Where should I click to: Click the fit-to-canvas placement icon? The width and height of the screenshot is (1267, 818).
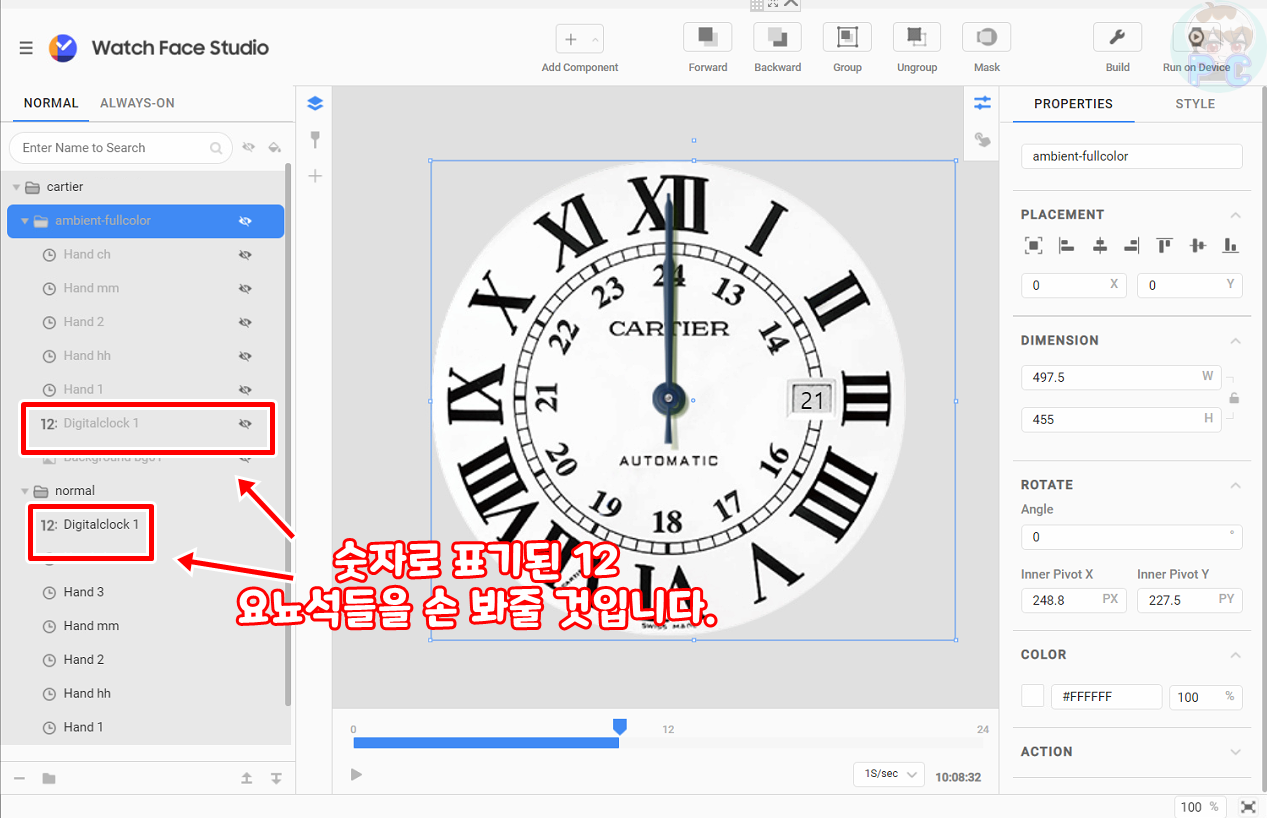(1034, 245)
